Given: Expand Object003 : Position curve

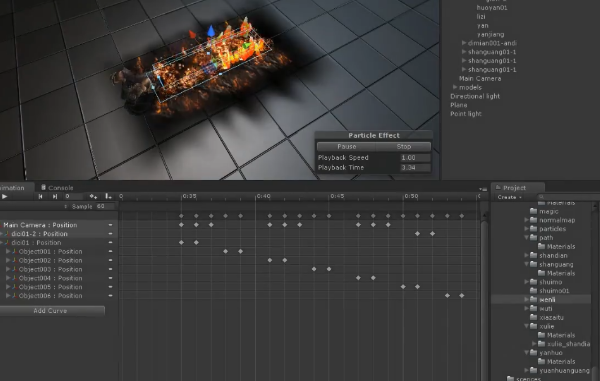Looking at the screenshot, I should click(x=8, y=269).
